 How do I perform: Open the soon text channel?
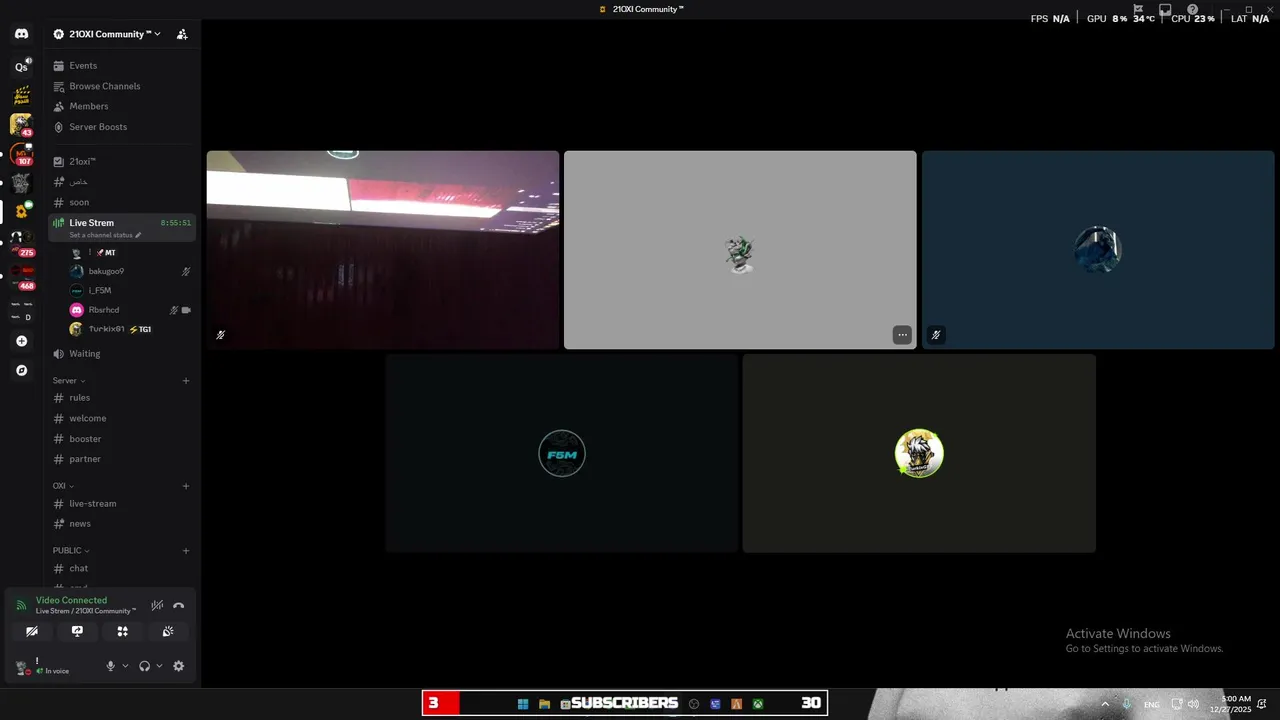(x=122, y=202)
